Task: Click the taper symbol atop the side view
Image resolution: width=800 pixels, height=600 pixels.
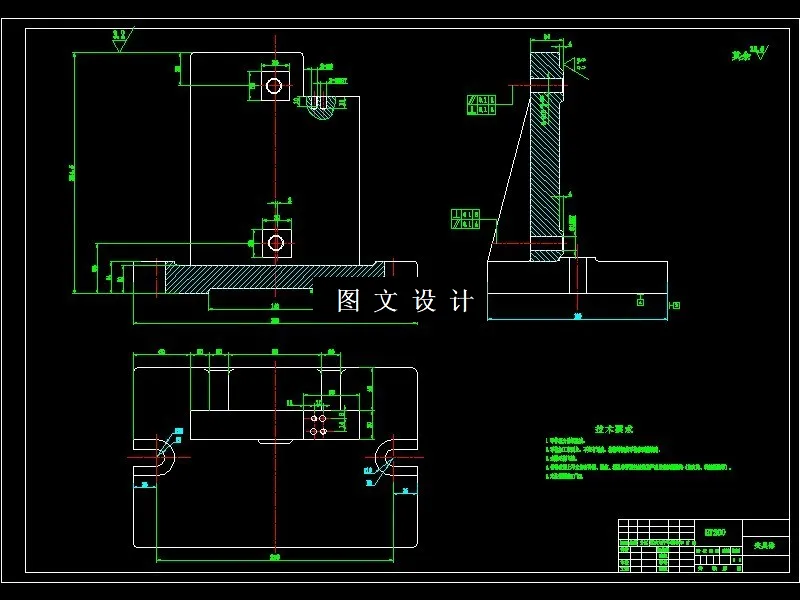Action: point(575,62)
